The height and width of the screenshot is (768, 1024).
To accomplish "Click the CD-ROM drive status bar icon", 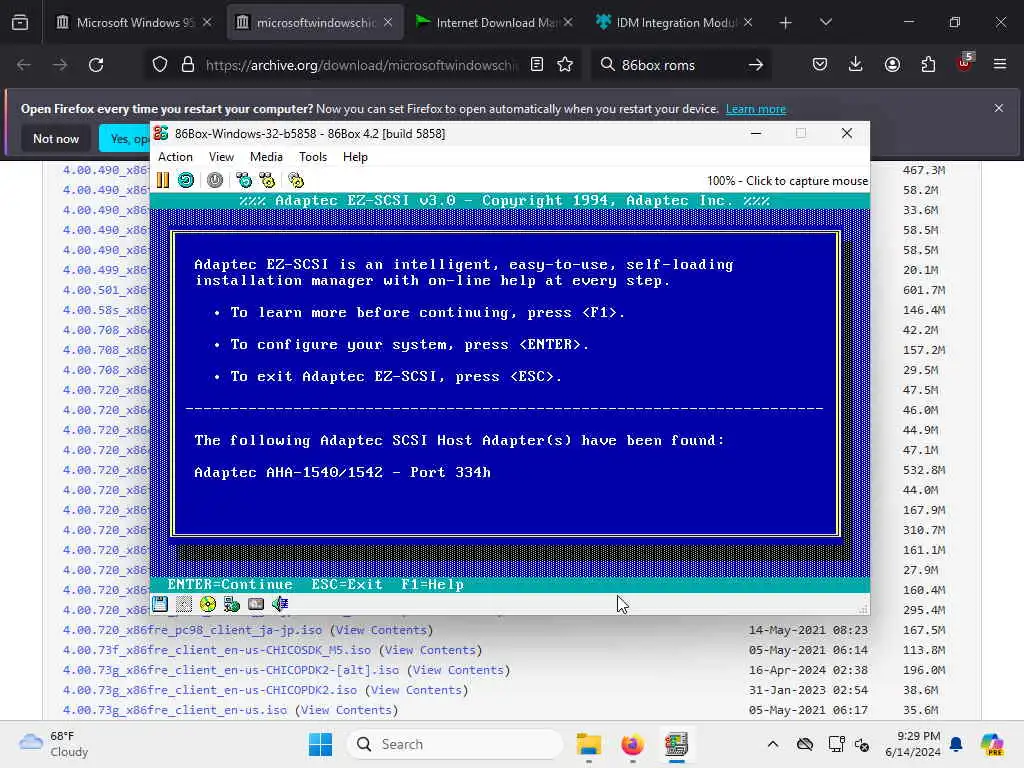I will pyautogui.click(x=208, y=604).
